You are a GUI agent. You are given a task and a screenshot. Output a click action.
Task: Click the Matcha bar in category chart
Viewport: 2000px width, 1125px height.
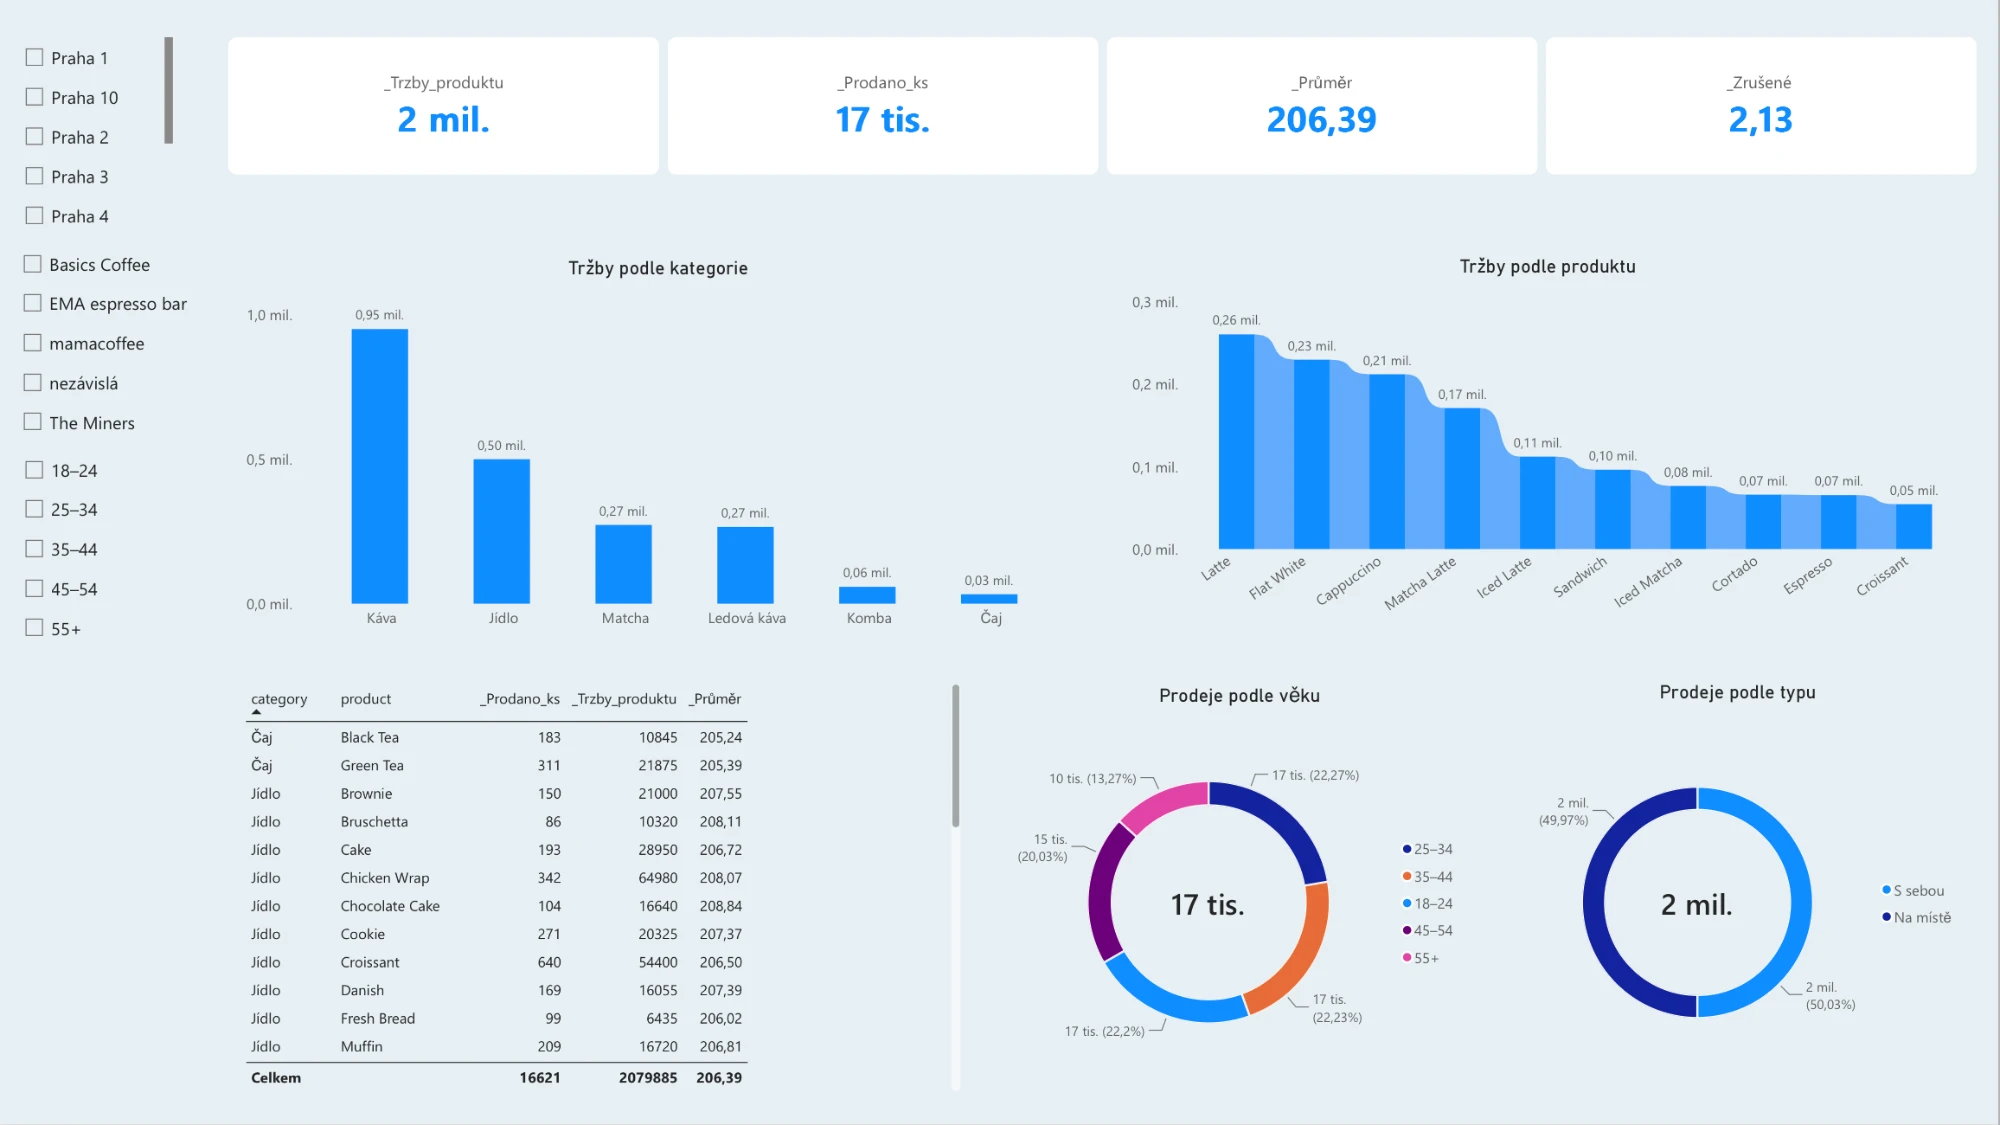(x=624, y=564)
